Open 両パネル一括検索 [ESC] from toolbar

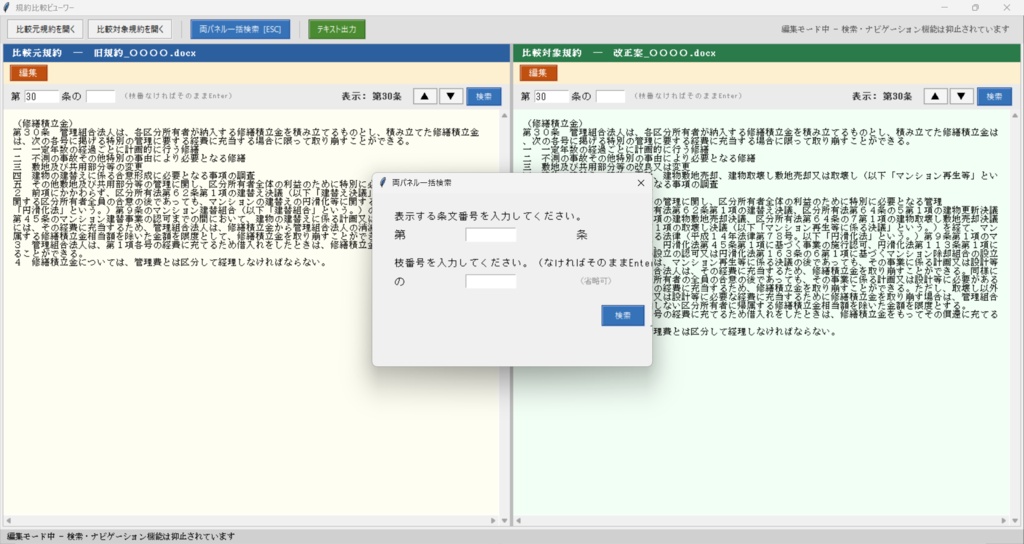pyautogui.click(x=240, y=29)
